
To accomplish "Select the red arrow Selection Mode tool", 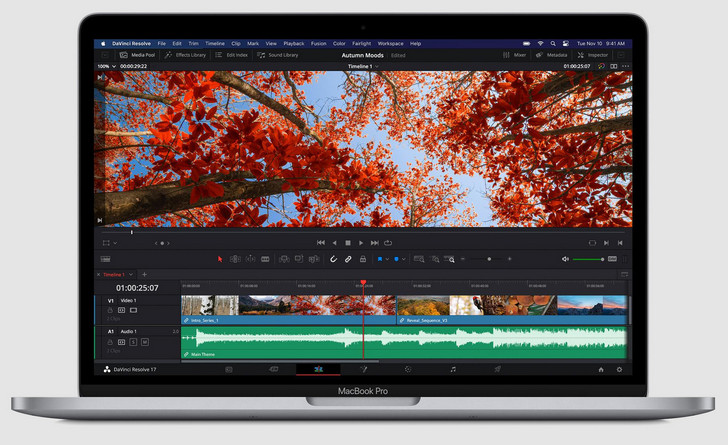I will [x=220, y=259].
